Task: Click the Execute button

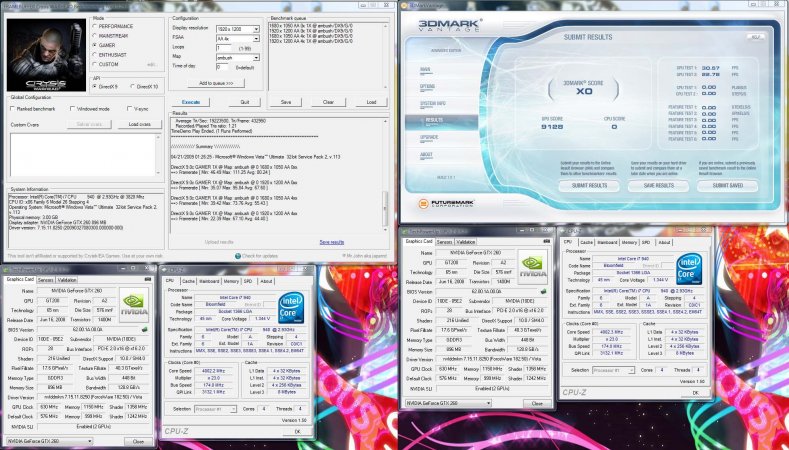Action: click(191, 102)
